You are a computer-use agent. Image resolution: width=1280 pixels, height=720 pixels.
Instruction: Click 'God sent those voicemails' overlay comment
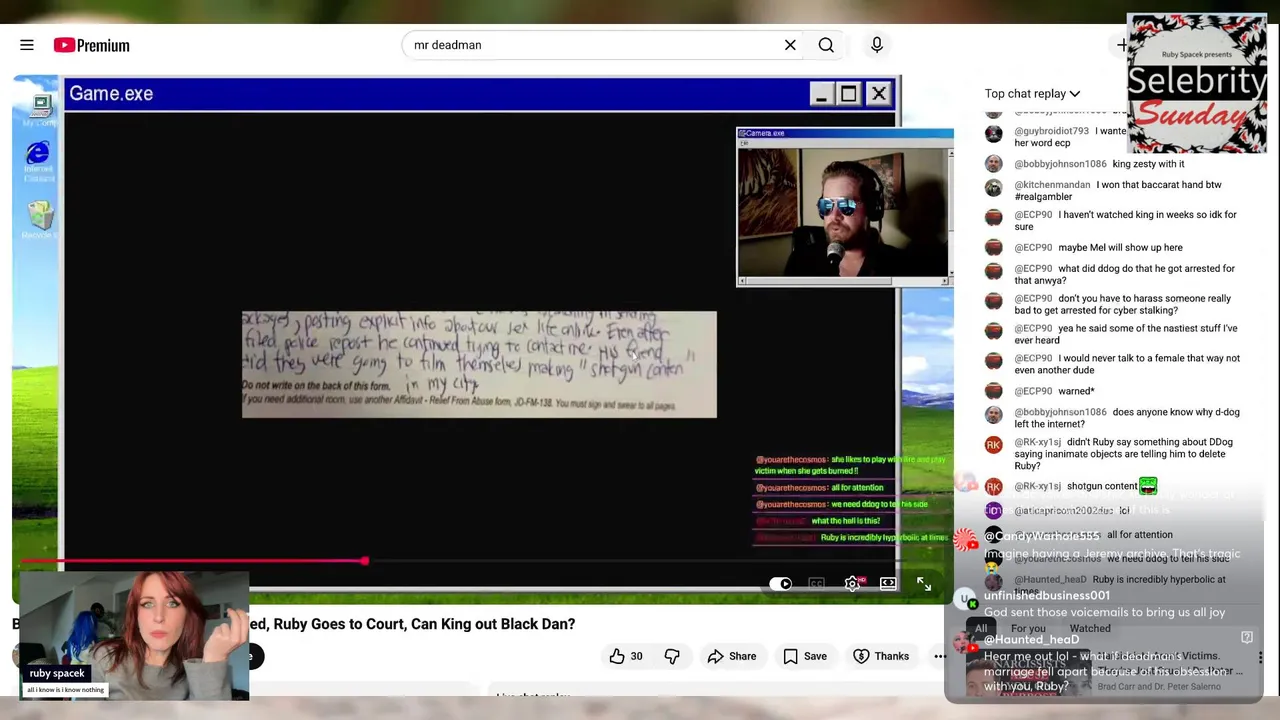point(1104,612)
